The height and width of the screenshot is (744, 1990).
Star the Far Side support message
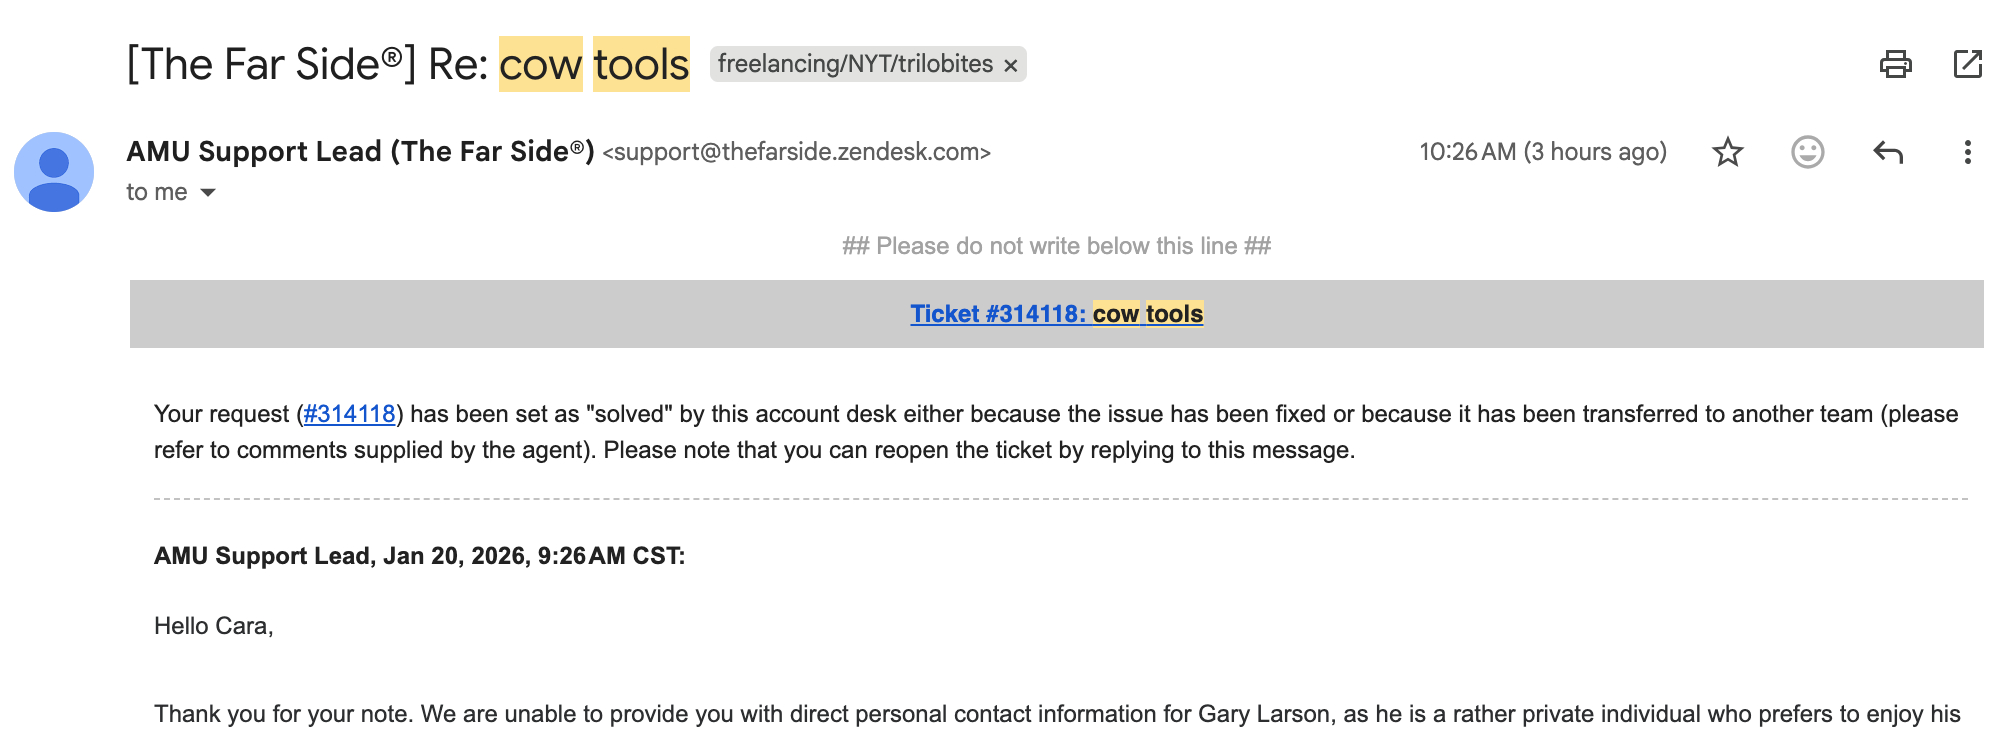click(x=1727, y=153)
